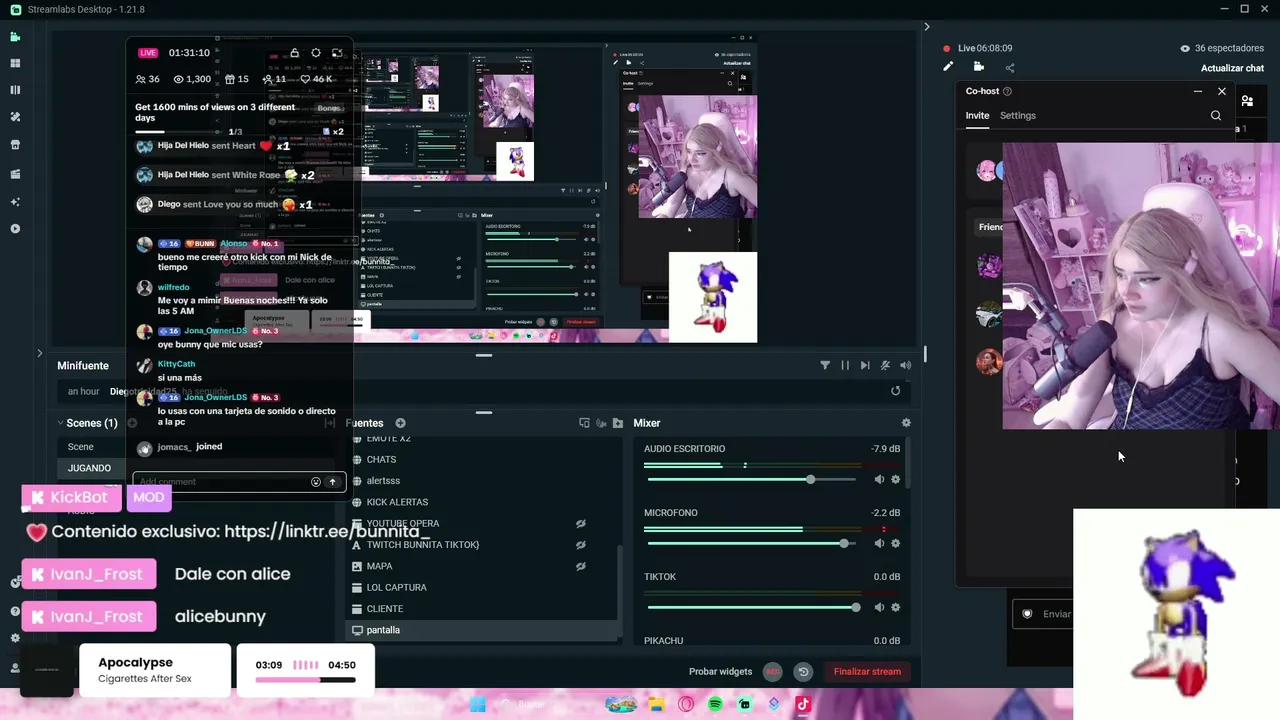Open TikTok app from the Windows taskbar
This screenshot has height=720, width=1280.
[x=803, y=705]
